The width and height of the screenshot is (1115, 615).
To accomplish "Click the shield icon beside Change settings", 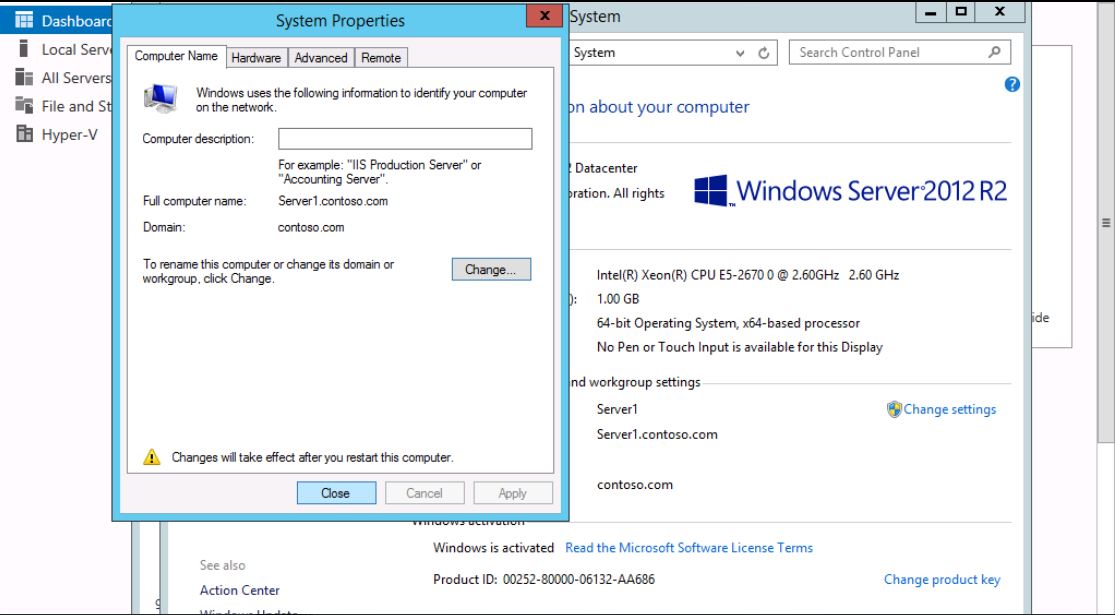I will pos(894,410).
